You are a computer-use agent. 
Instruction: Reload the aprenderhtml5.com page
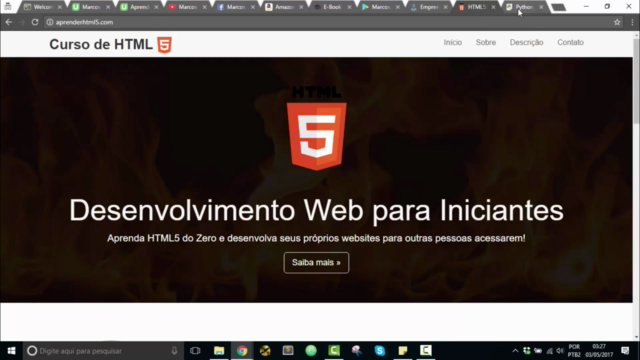coord(35,22)
